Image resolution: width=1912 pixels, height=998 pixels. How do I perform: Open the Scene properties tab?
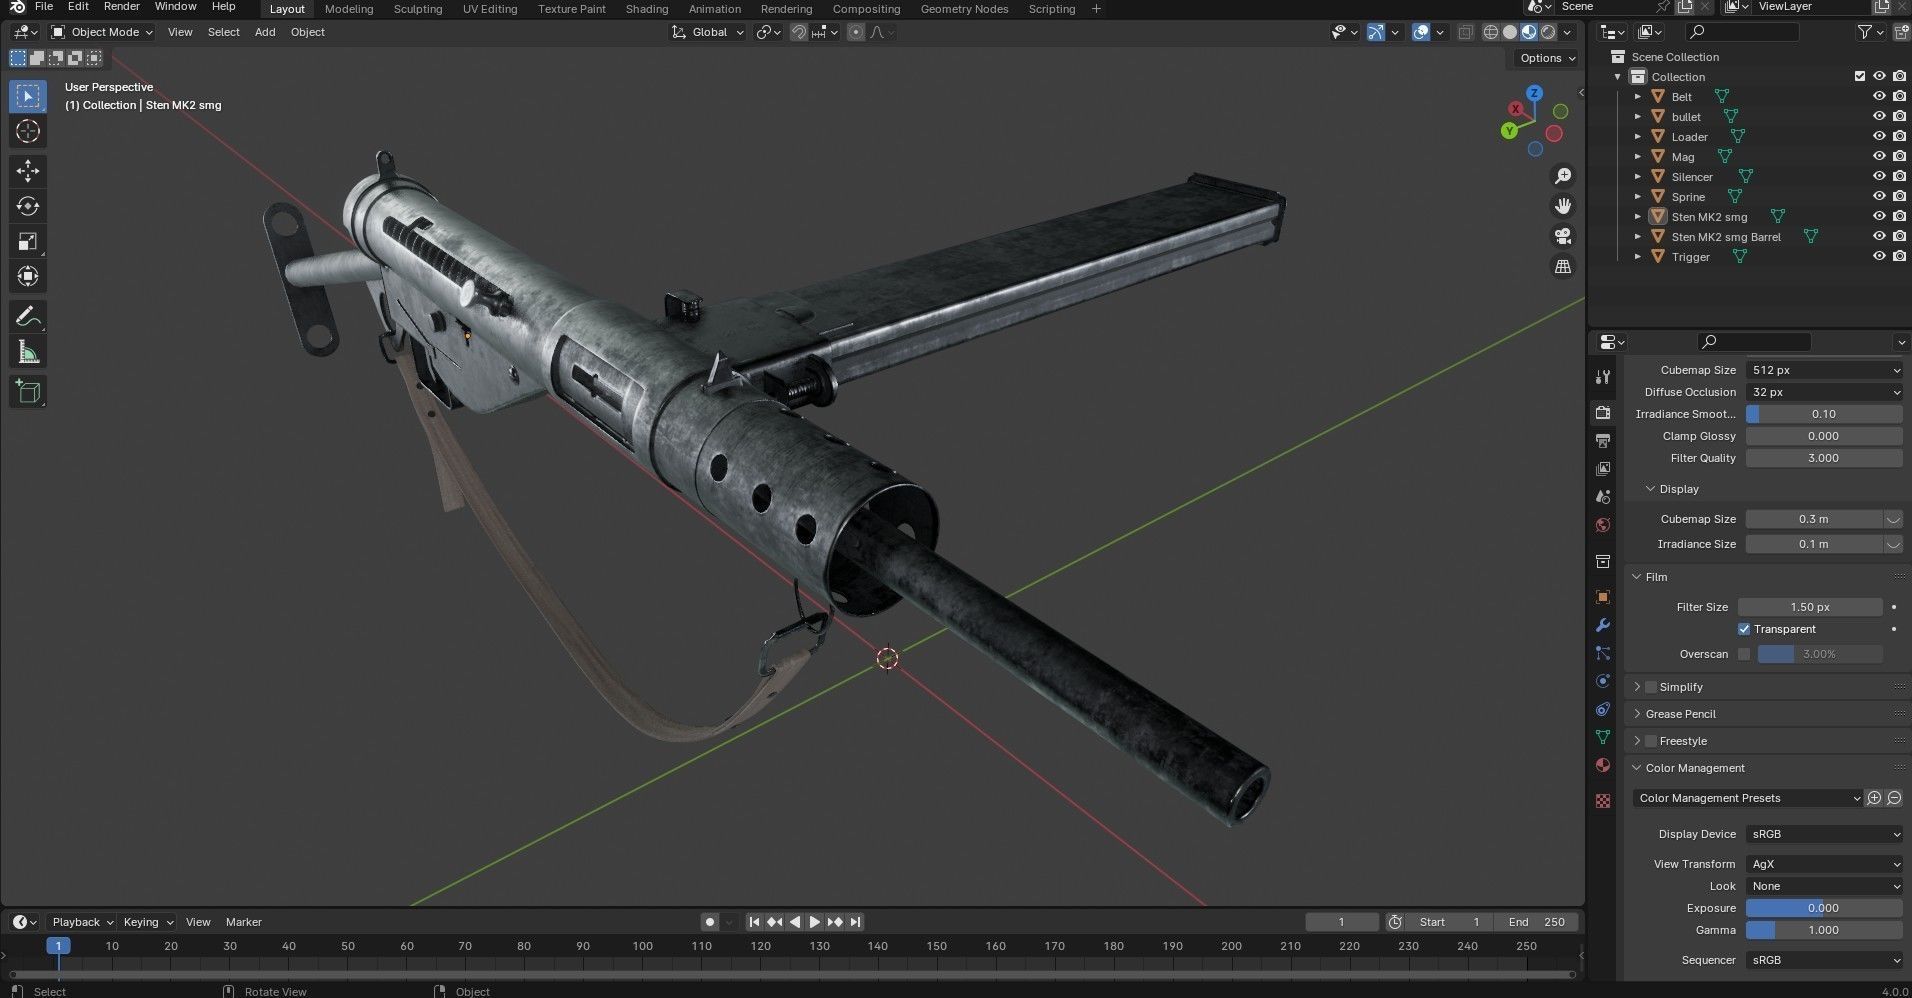[1603, 497]
